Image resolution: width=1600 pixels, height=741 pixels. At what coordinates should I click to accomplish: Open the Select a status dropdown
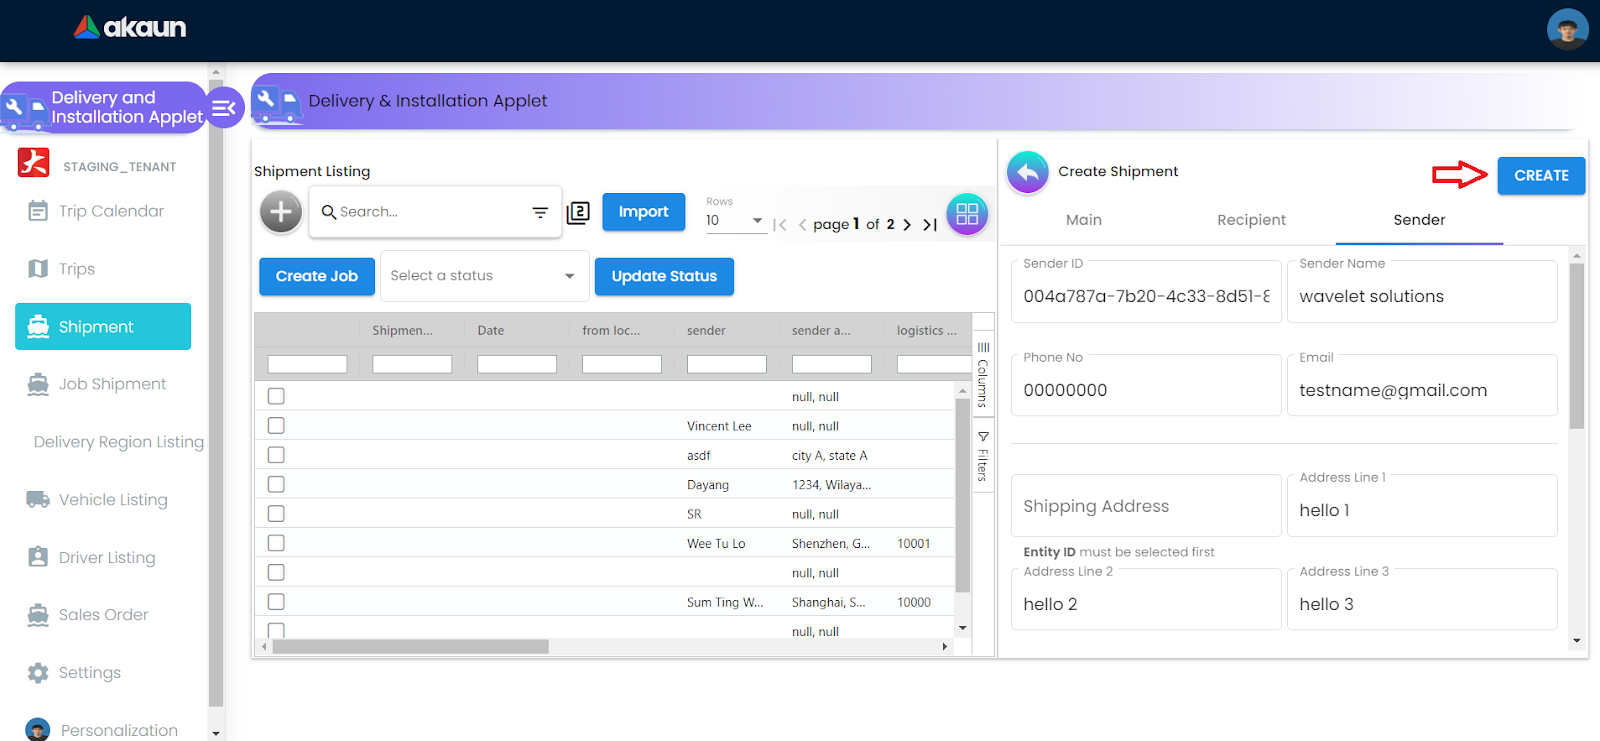coord(484,276)
